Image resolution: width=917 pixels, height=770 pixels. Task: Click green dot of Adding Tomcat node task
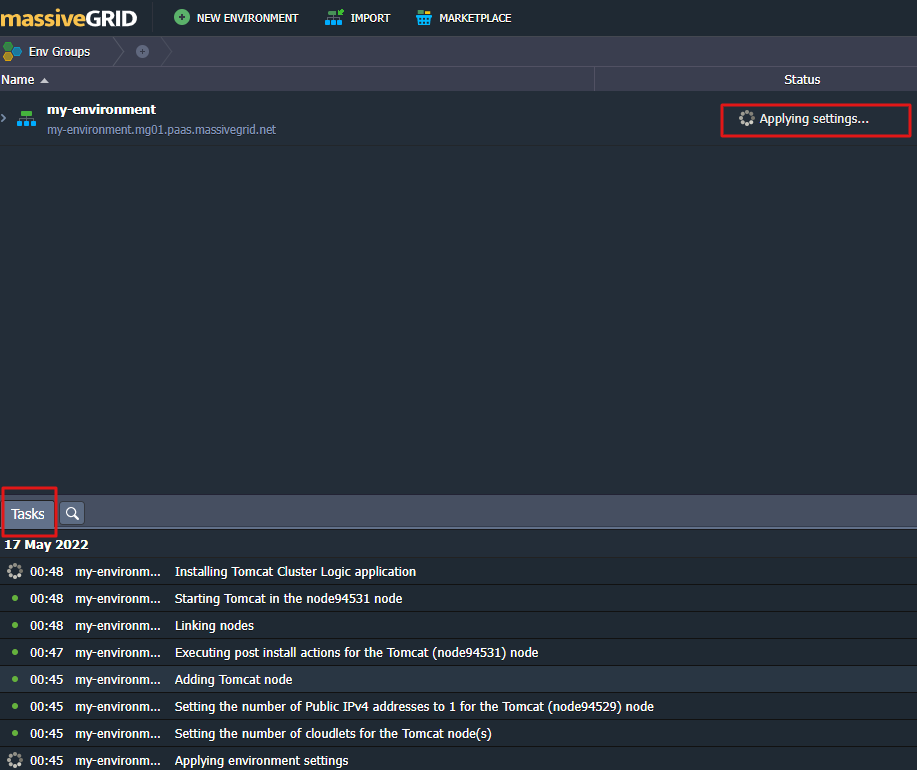[x=15, y=679]
